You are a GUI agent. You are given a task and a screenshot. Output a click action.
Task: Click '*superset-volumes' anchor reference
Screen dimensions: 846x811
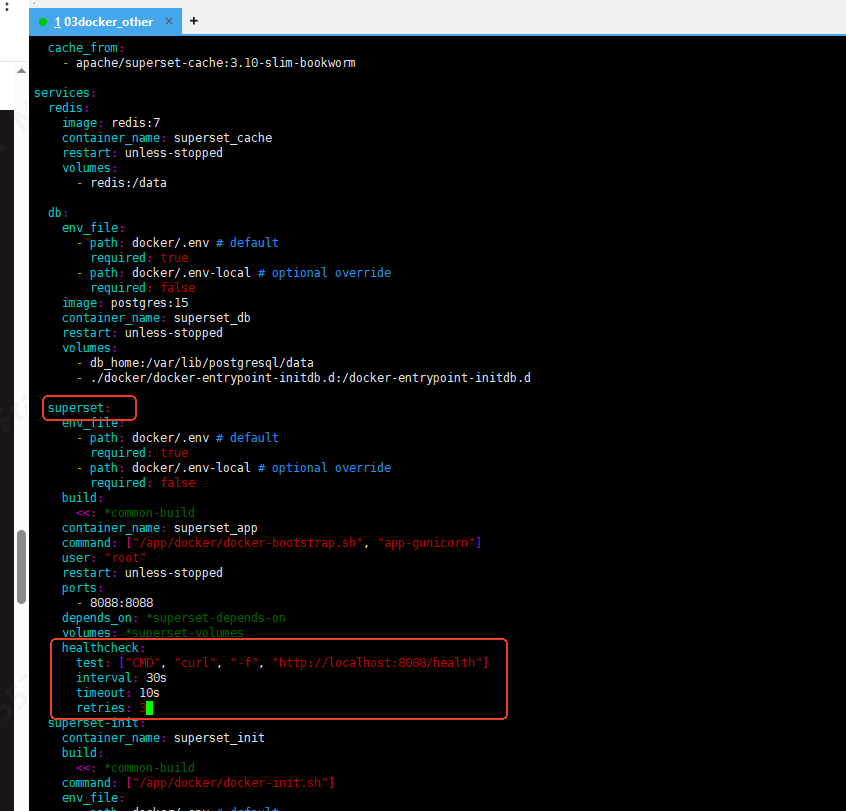tap(185, 633)
